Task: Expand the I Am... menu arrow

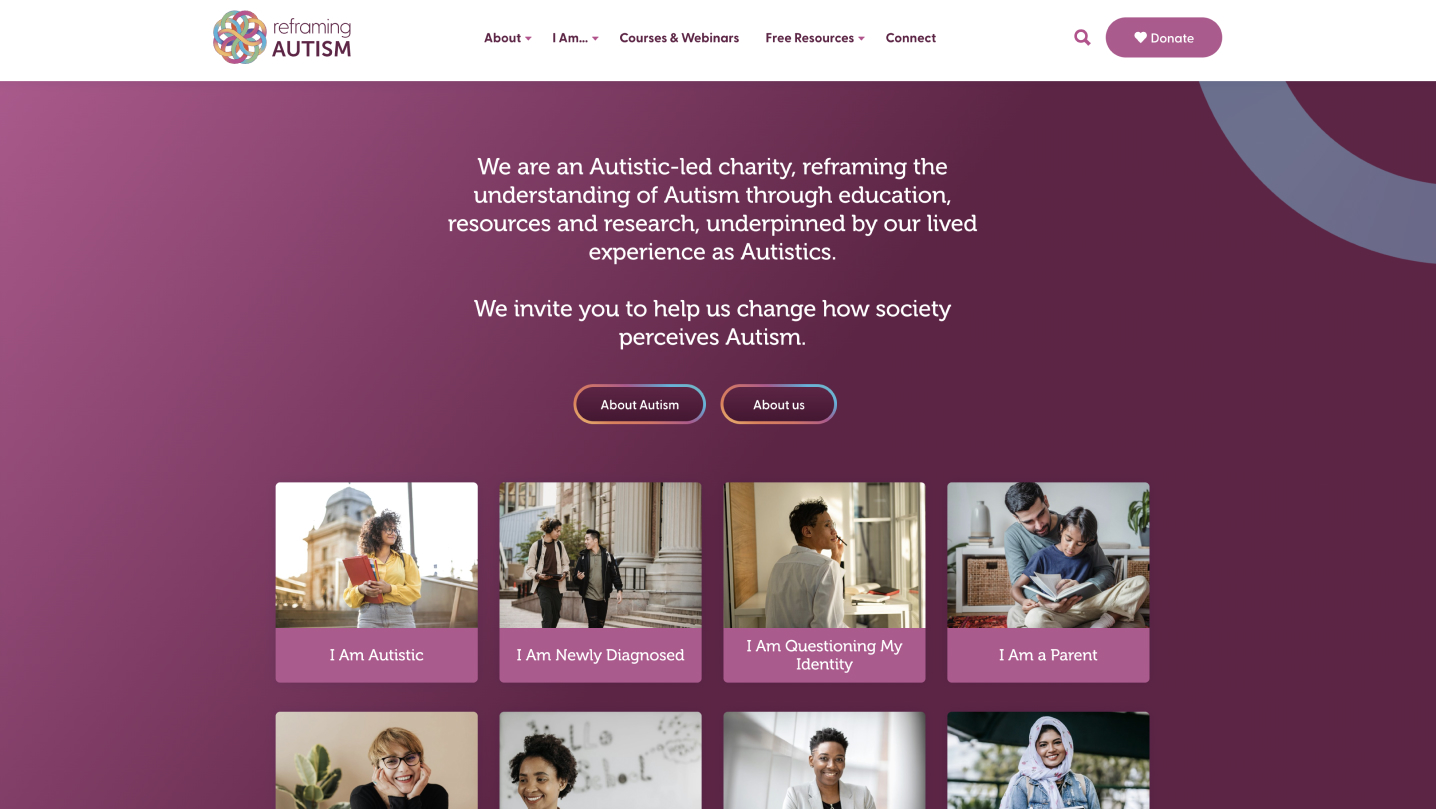Action: [x=595, y=39]
